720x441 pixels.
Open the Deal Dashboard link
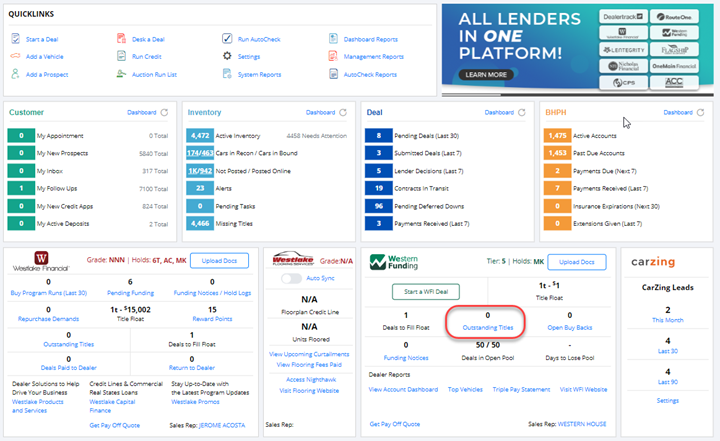pyautogui.click(x=499, y=113)
